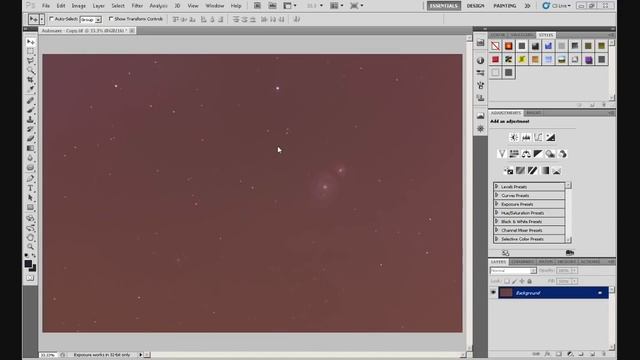Apply the red style swatch

(495, 60)
